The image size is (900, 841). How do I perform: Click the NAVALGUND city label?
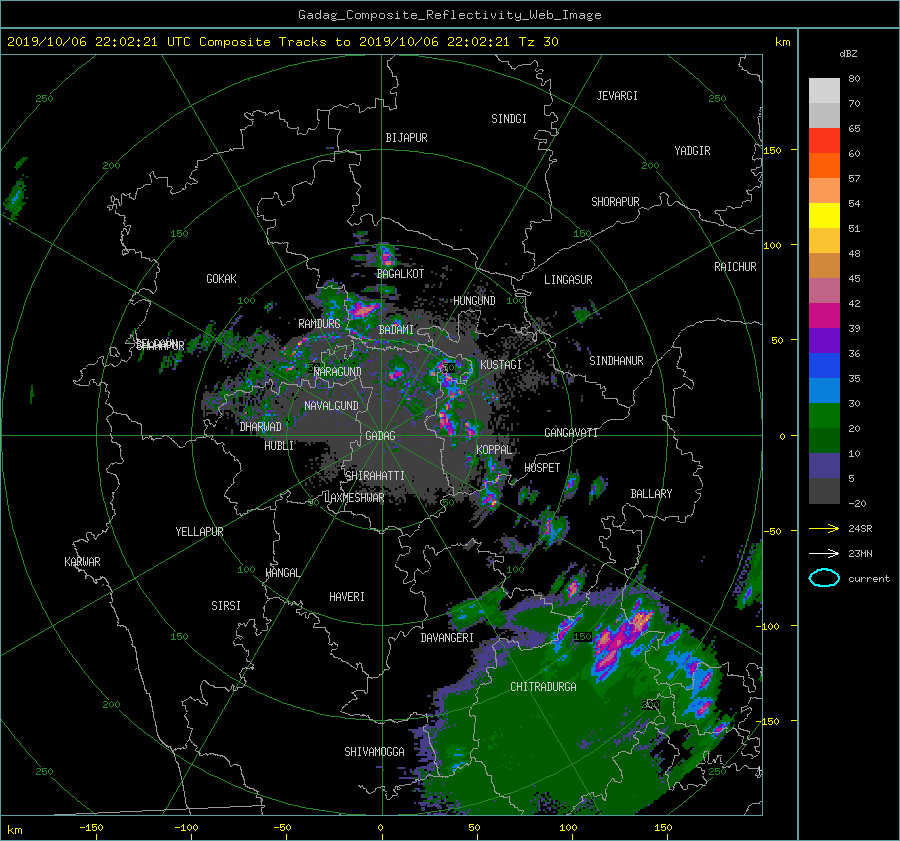tap(331, 406)
